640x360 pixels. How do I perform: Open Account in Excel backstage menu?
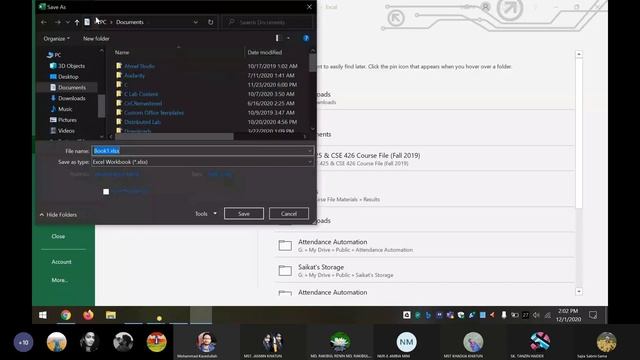pyautogui.click(x=61, y=262)
